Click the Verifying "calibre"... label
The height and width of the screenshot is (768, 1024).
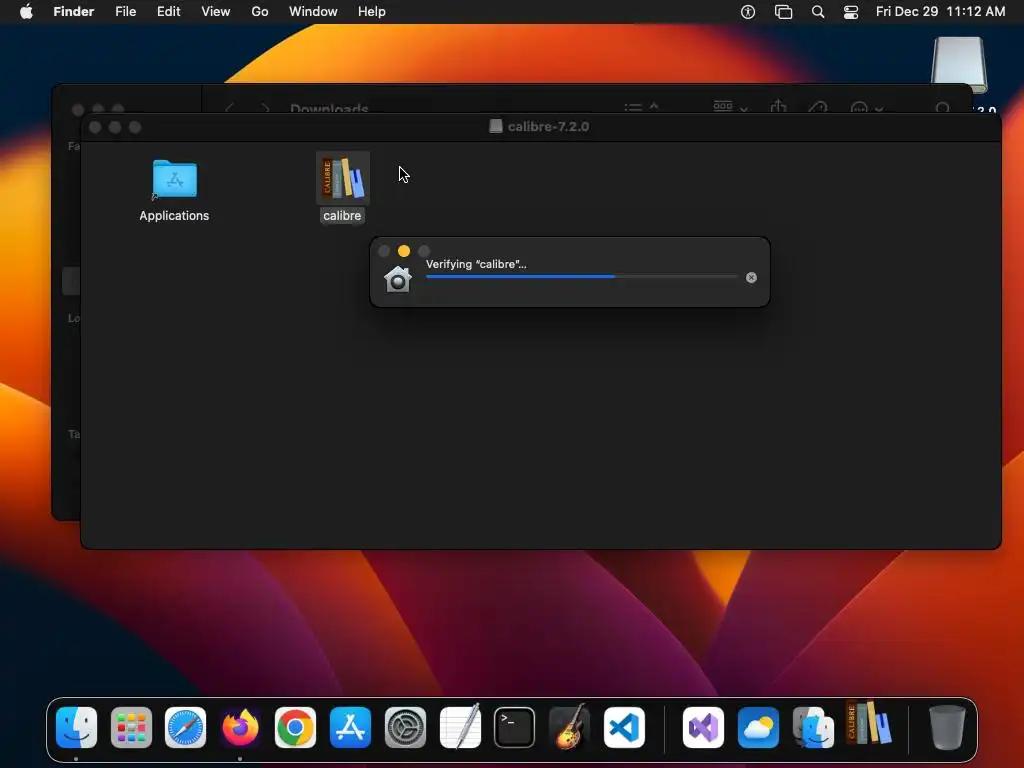pos(476,264)
